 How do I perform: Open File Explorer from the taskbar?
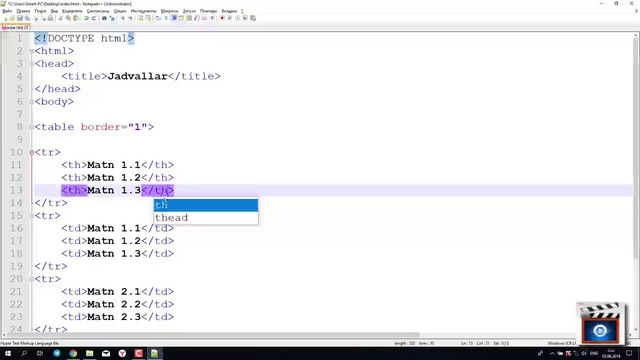click(x=89, y=353)
